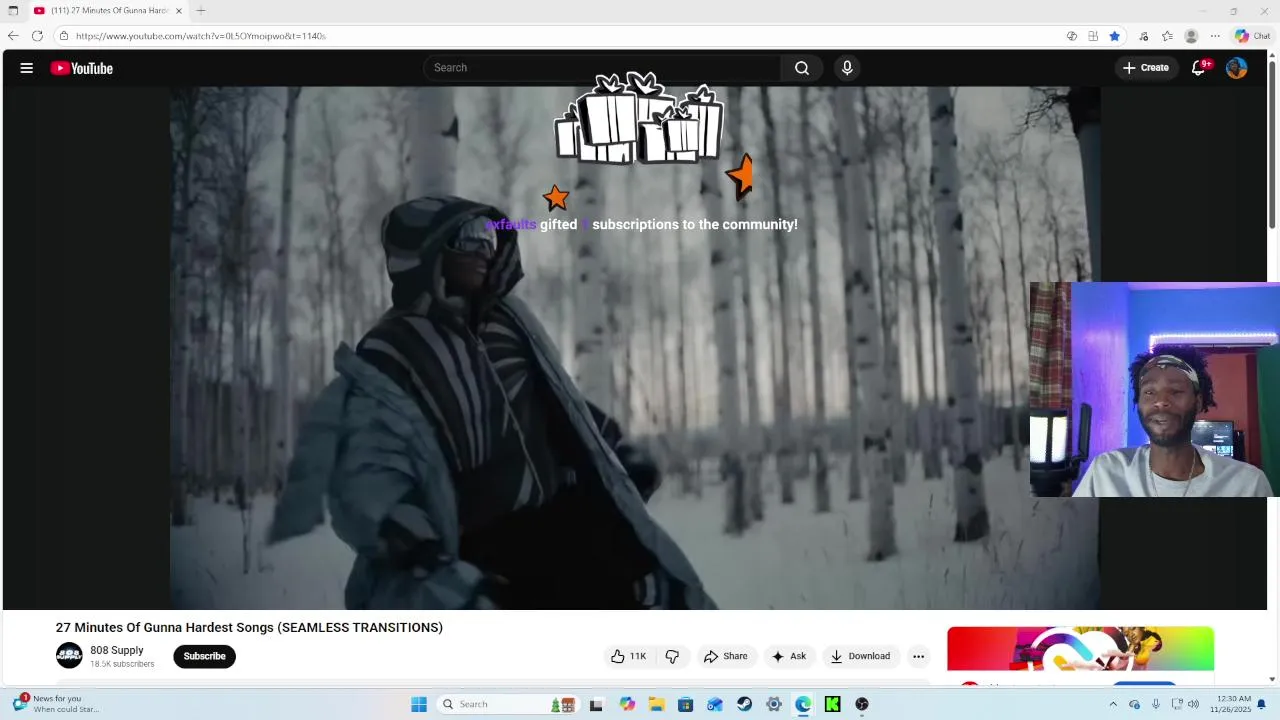Screen dimensions: 1280x720
Task: Go back using browser back arrow
Action: click(13, 36)
